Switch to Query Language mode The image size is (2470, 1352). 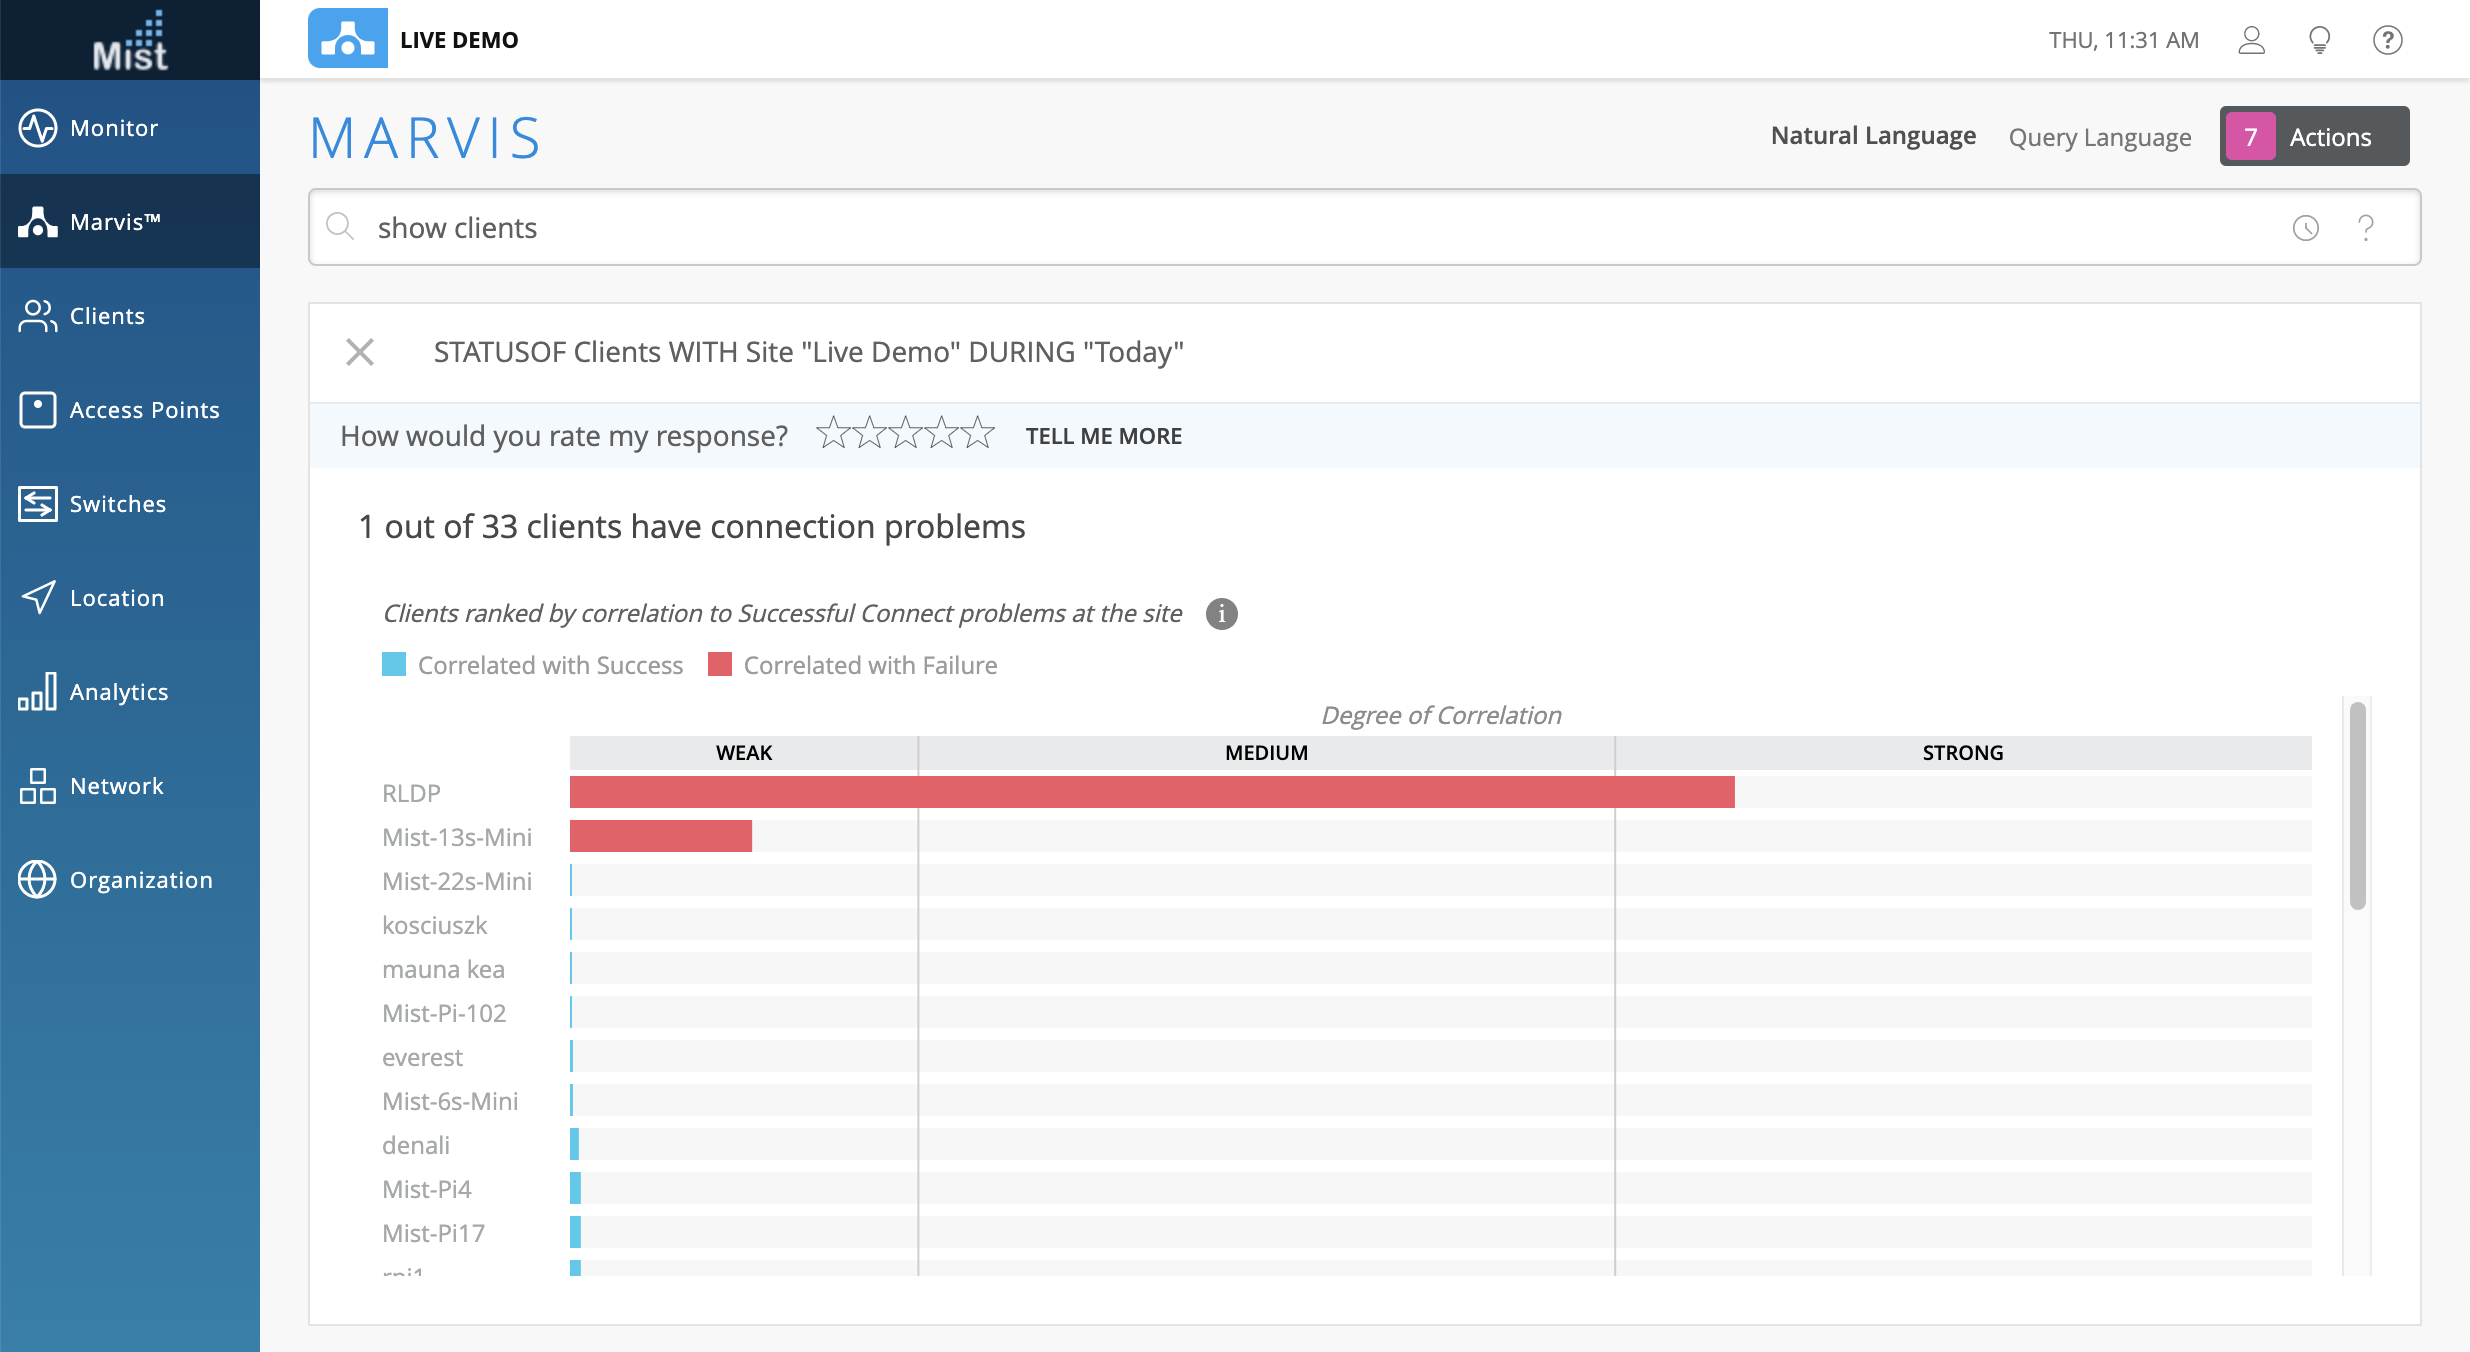point(2099,137)
